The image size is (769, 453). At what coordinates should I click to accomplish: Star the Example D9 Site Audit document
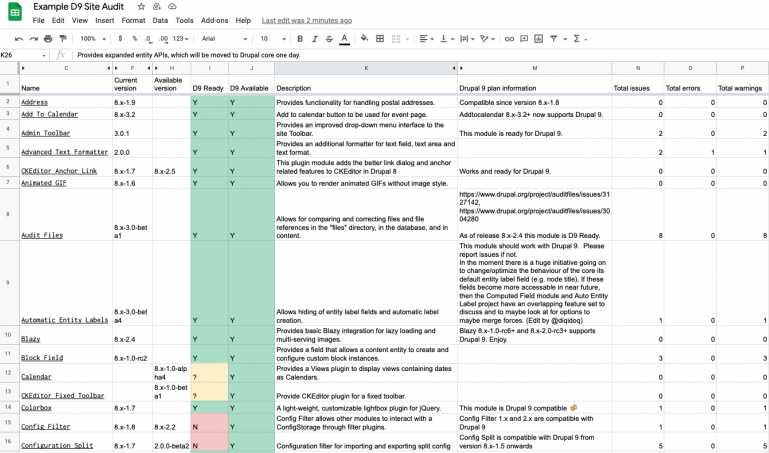pos(141,6)
